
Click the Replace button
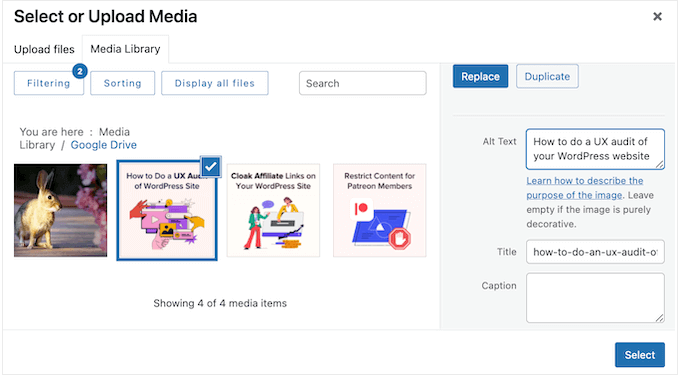[x=481, y=76]
